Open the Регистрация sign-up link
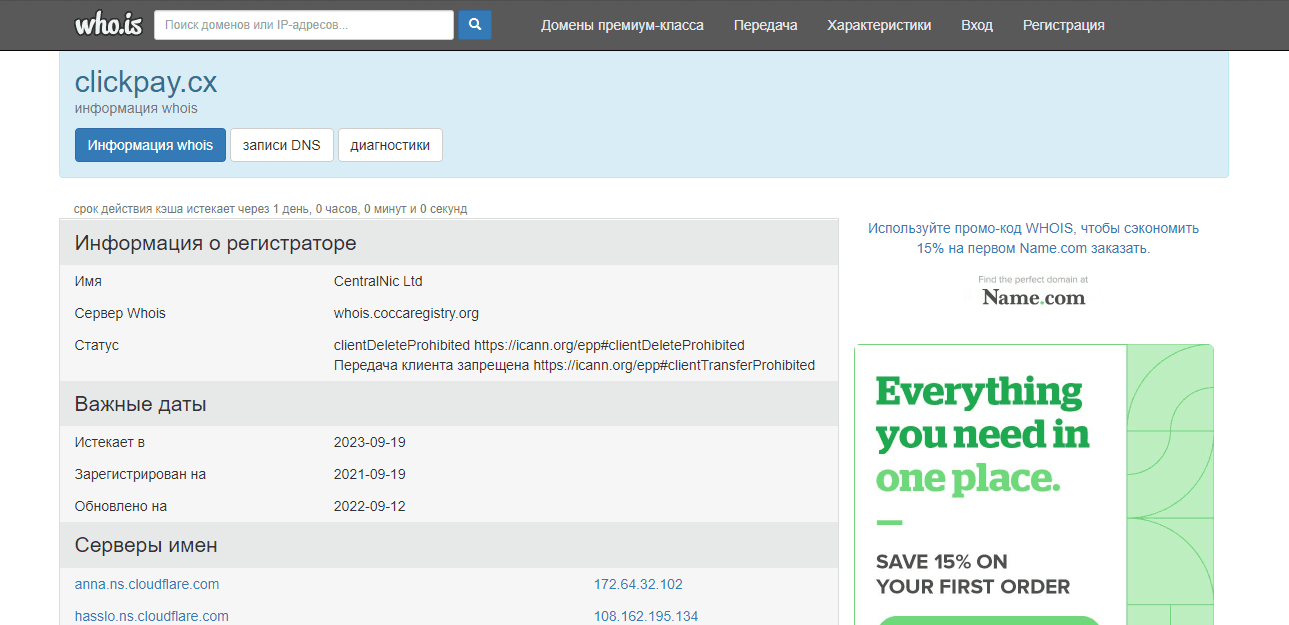The width and height of the screenshot is (1289, 625). 1063,25
